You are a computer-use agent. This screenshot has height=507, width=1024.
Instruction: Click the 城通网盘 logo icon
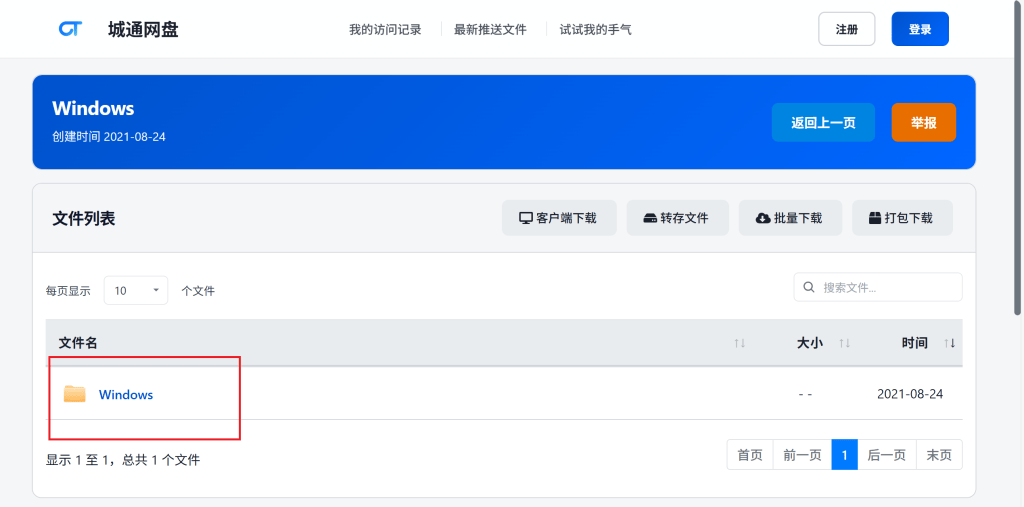point(70,29)
